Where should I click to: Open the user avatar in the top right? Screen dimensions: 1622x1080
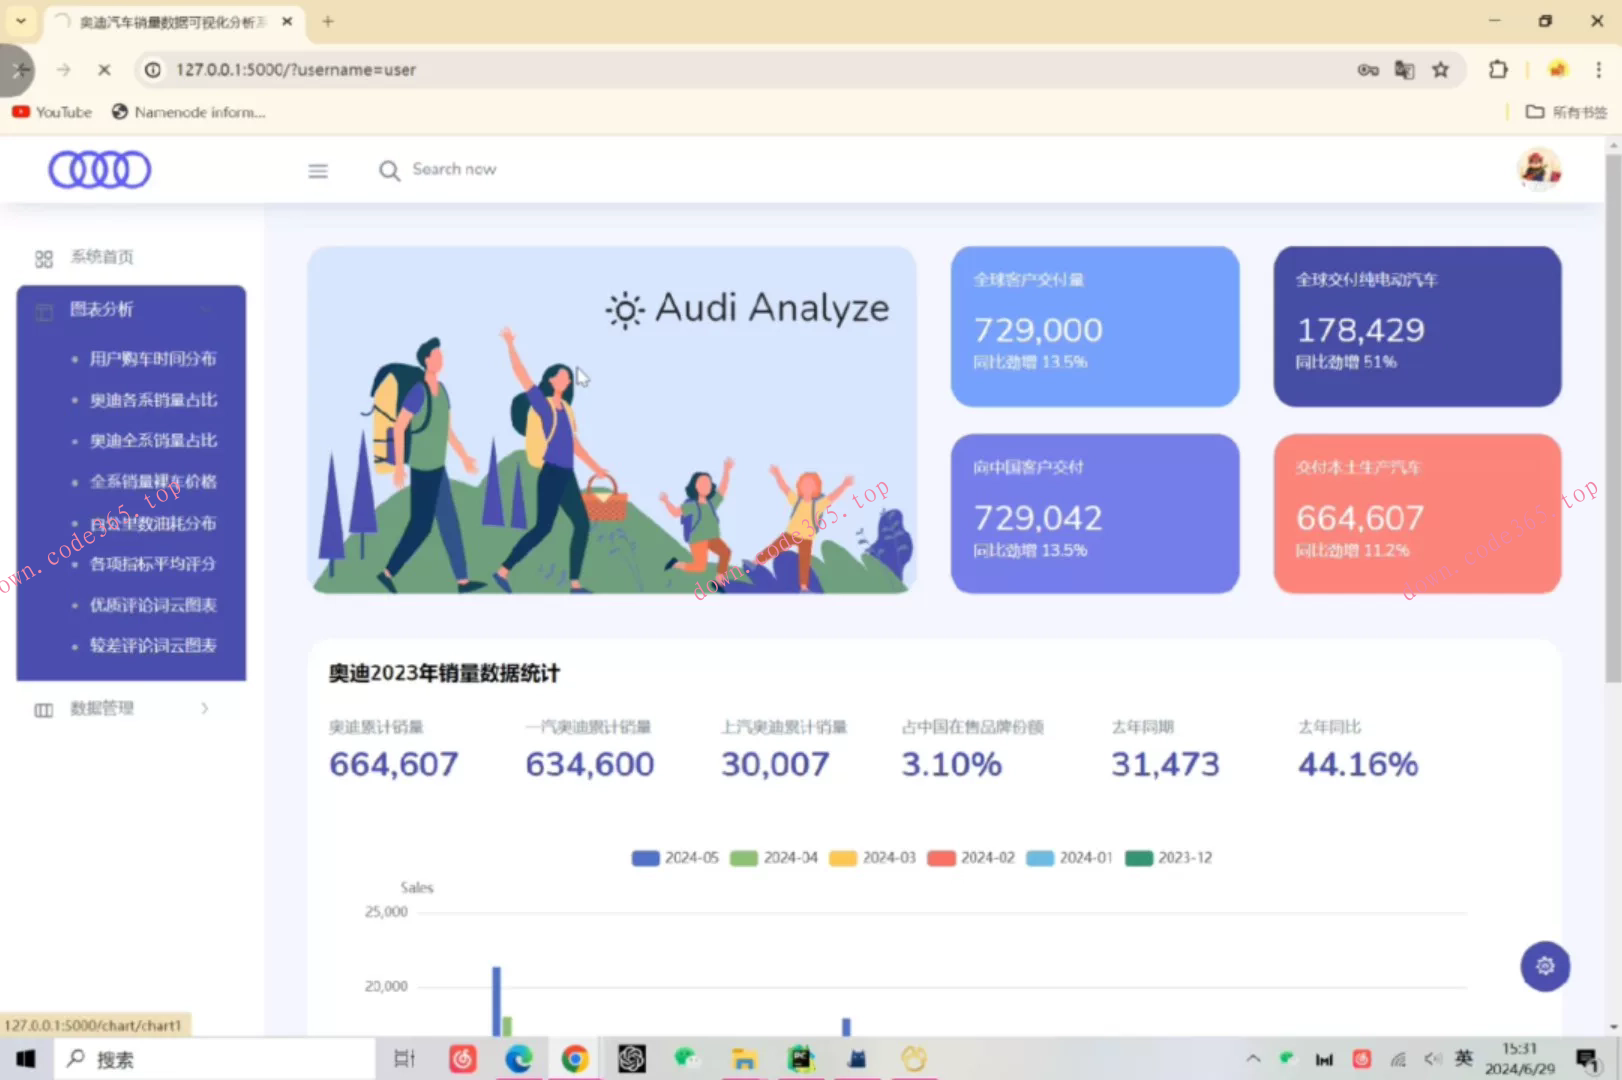[1538, 168]
